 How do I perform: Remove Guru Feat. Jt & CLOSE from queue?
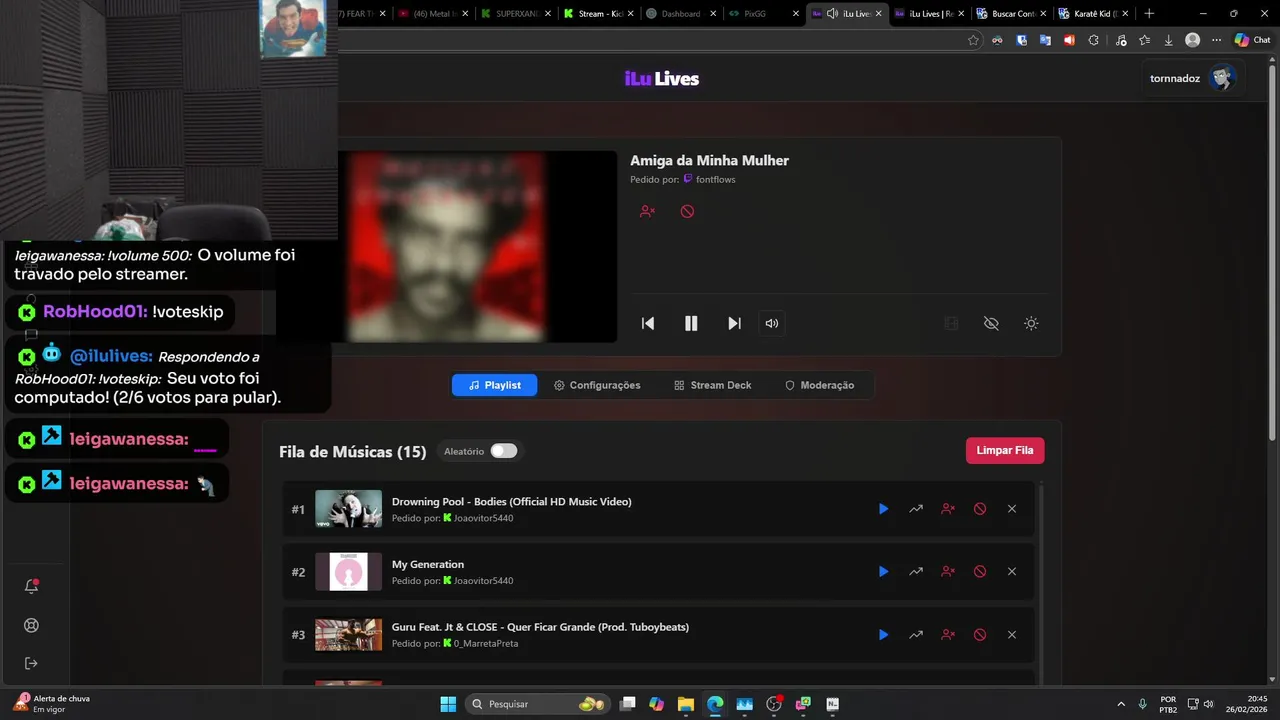point(1012,635)
